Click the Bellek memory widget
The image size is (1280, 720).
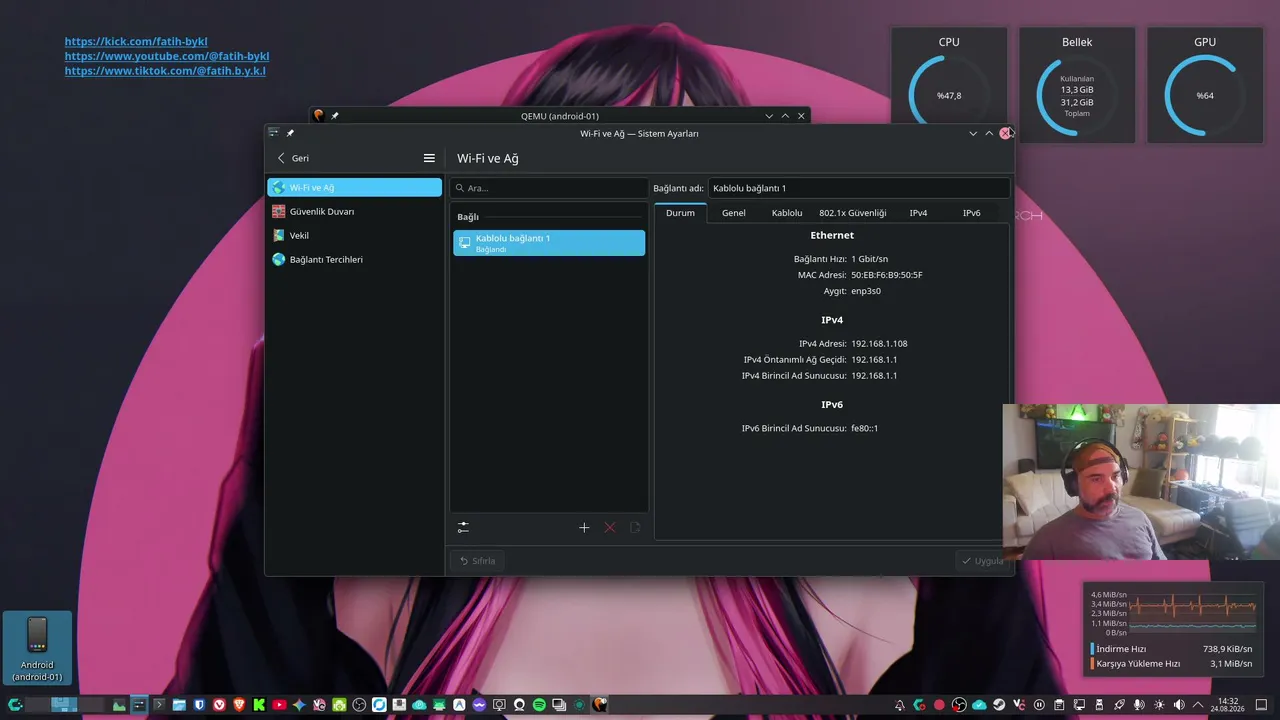pyautogui.click(x=1077, y=85)
